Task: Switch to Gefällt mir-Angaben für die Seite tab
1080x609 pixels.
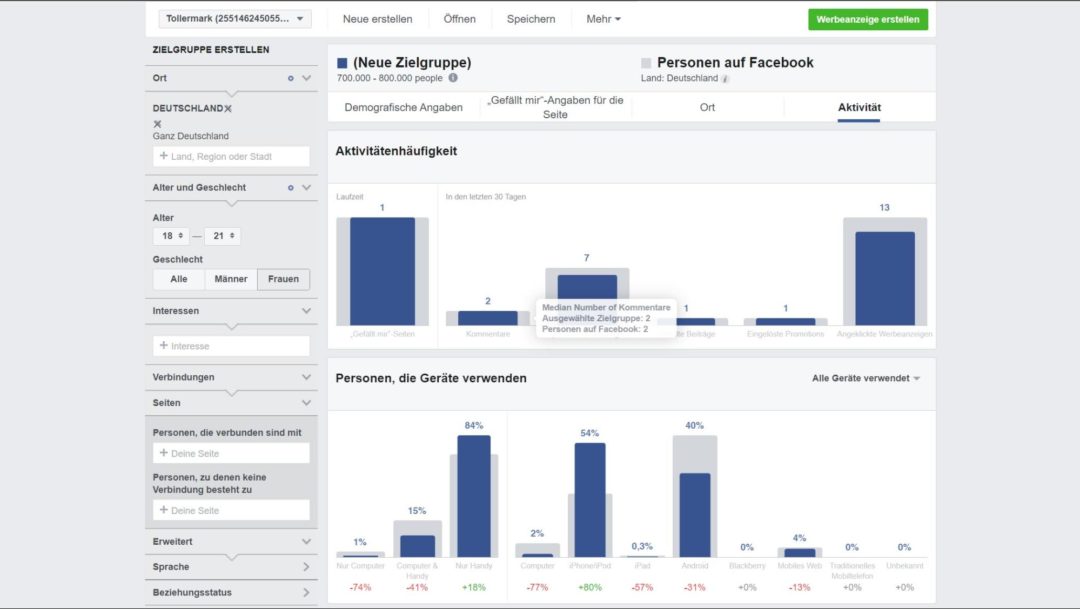Action: click(555, 107)
